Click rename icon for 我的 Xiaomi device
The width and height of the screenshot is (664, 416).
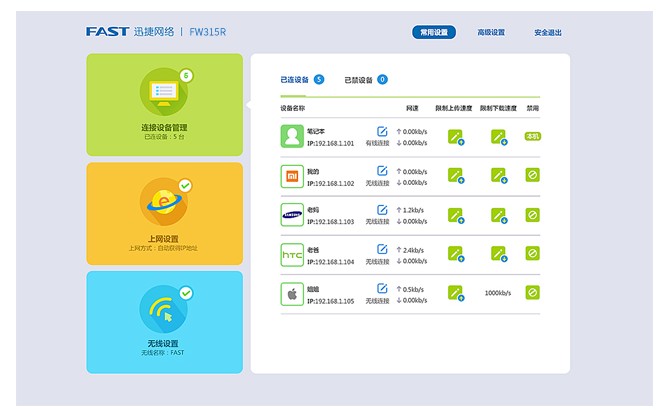[382, 171]
